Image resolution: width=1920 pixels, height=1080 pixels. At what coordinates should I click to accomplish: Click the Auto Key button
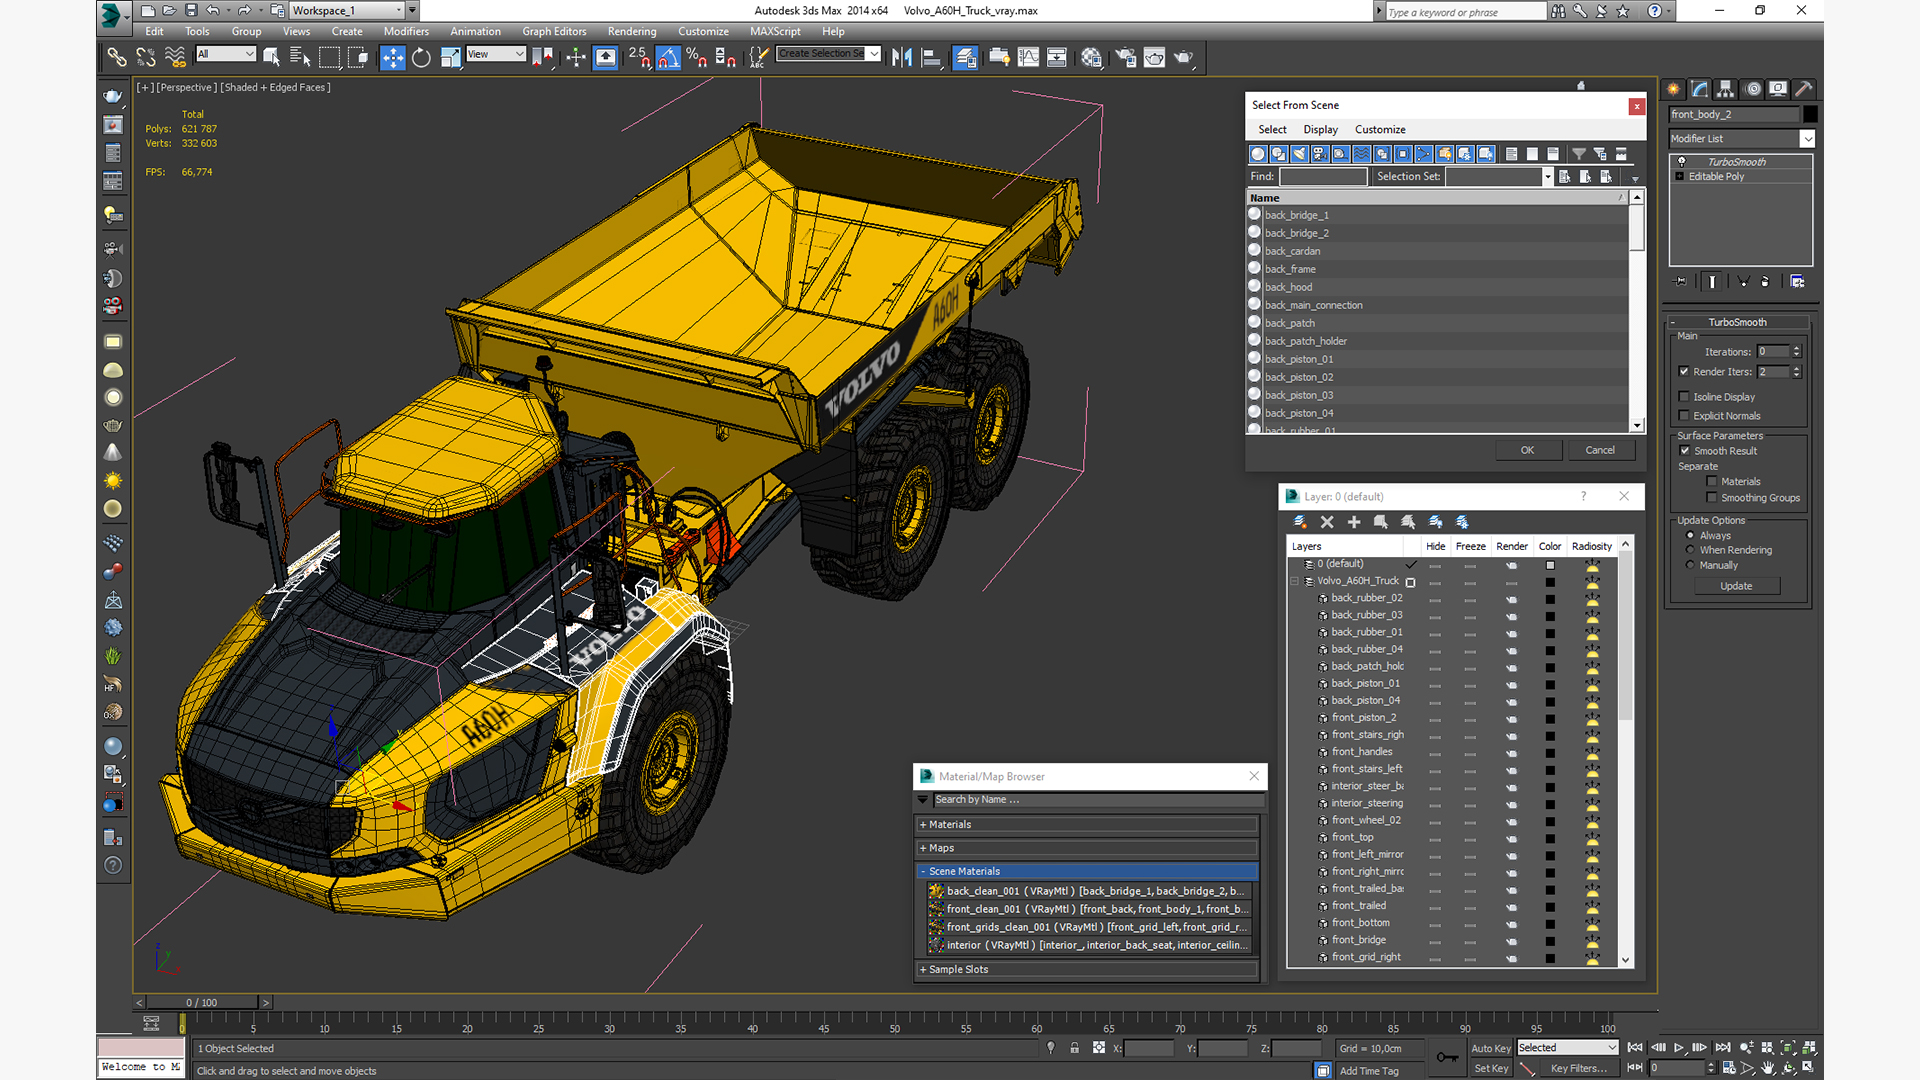(1491, 1049)
